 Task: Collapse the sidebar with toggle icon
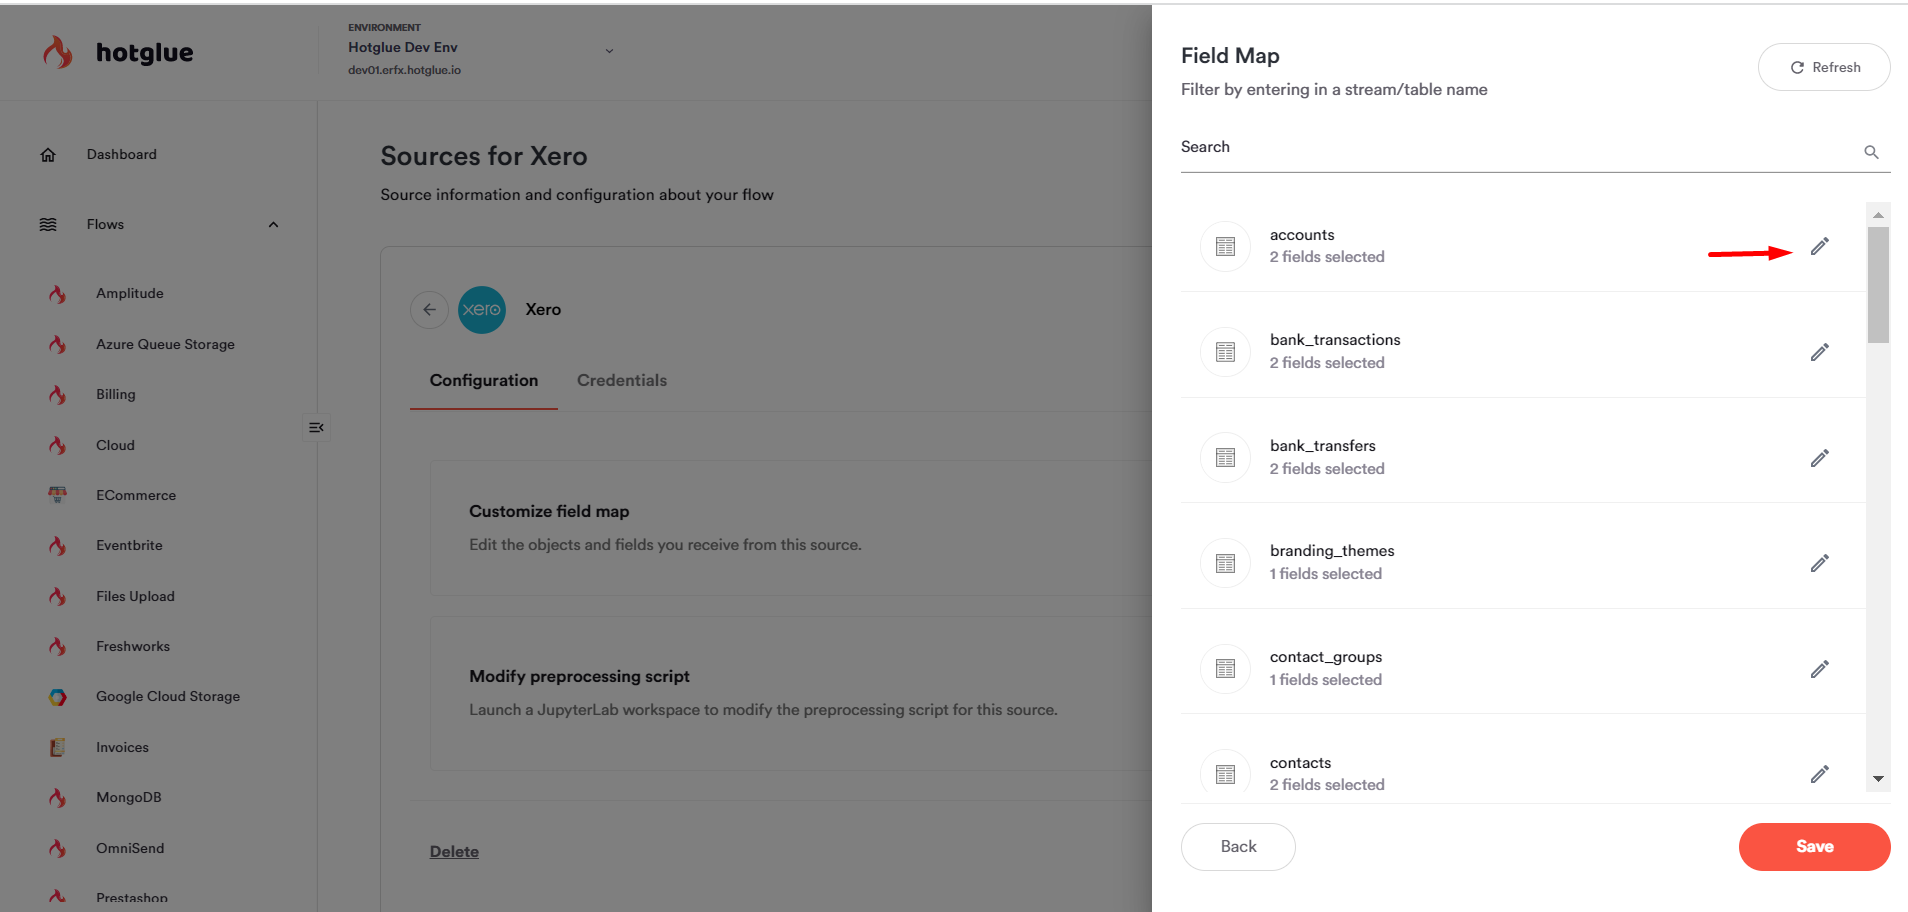point(316,427)
